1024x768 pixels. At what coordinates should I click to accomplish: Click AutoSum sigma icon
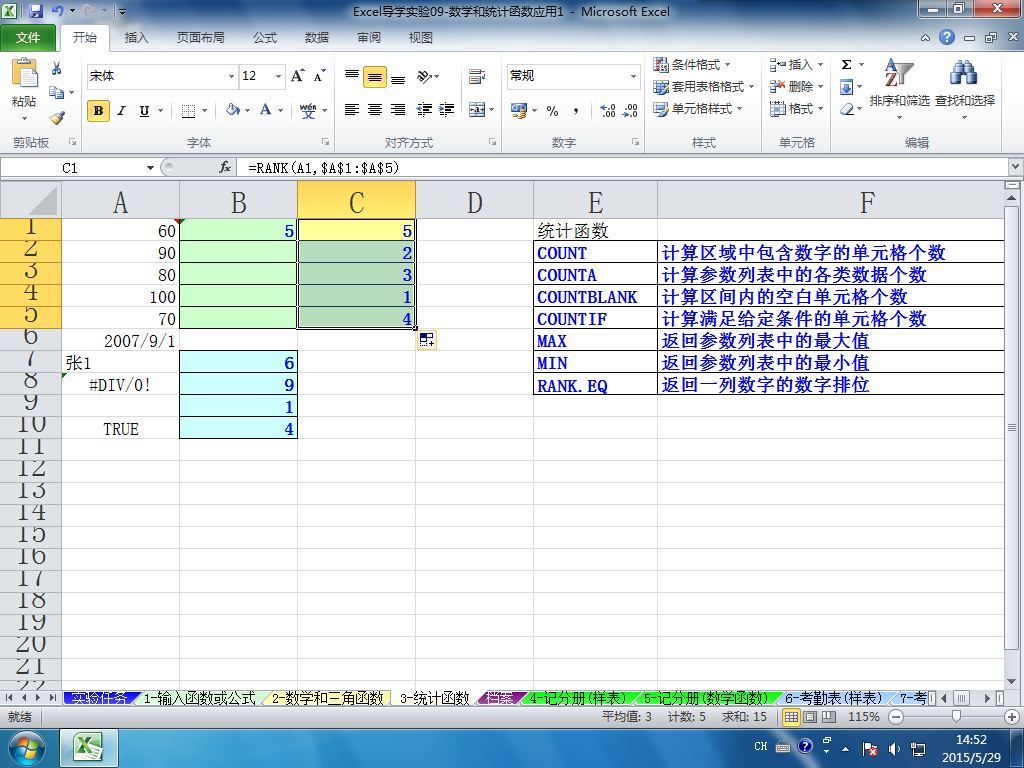[x=846, y=65]
